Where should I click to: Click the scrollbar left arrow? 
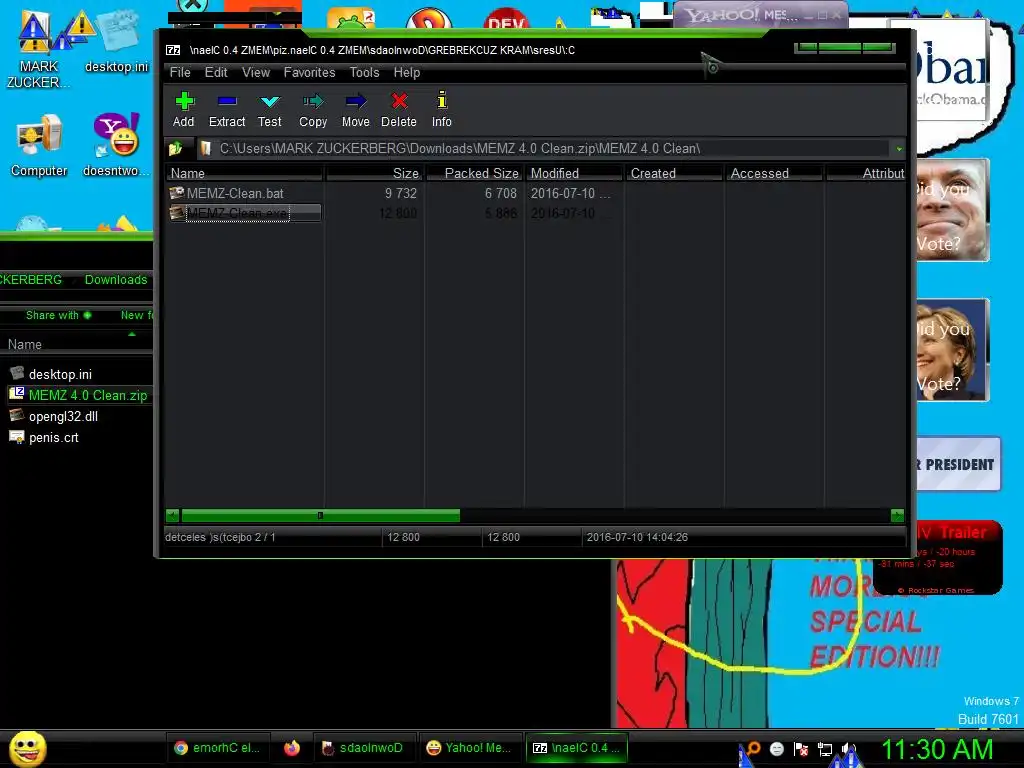click(x=172, y=515)
